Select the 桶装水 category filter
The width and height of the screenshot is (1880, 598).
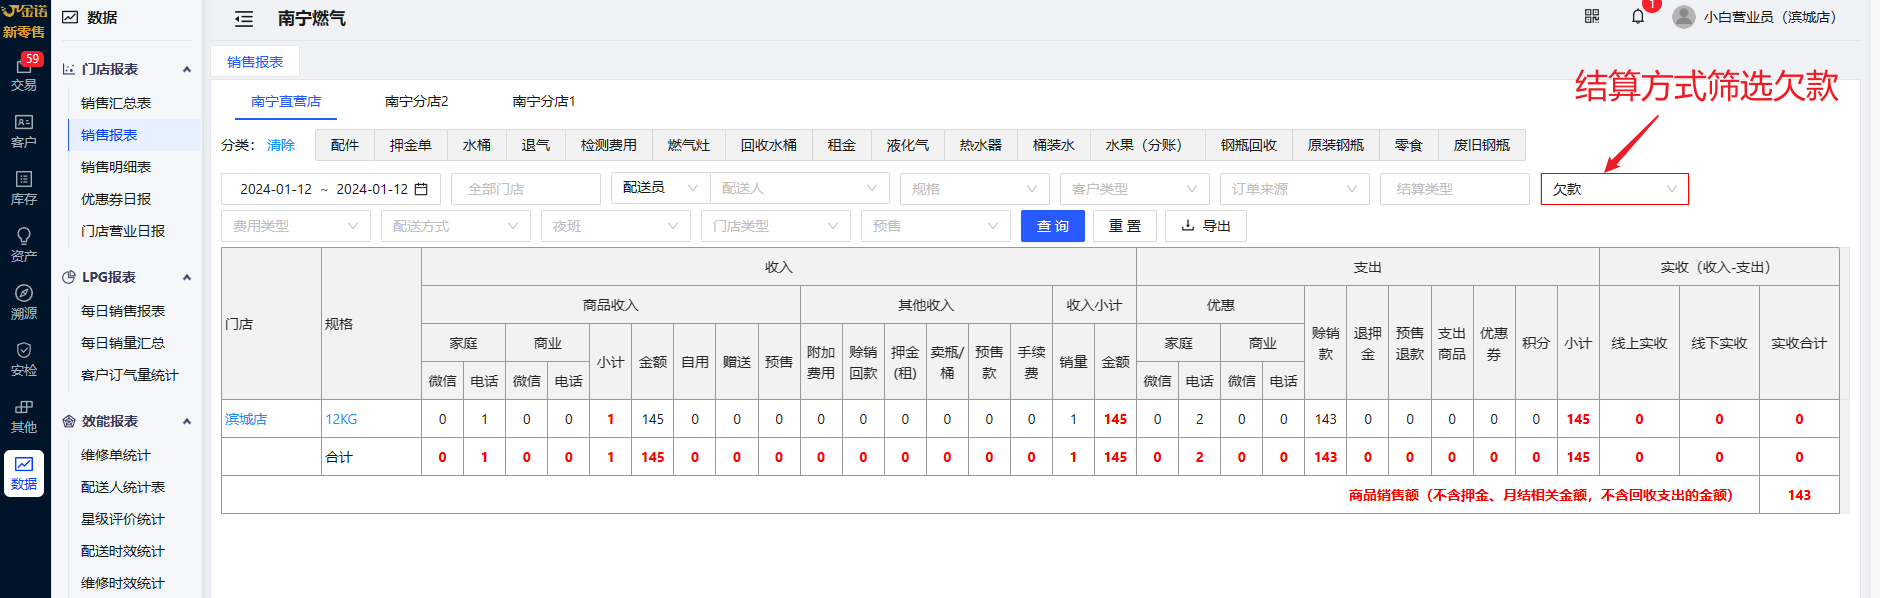click(1054, 145)
